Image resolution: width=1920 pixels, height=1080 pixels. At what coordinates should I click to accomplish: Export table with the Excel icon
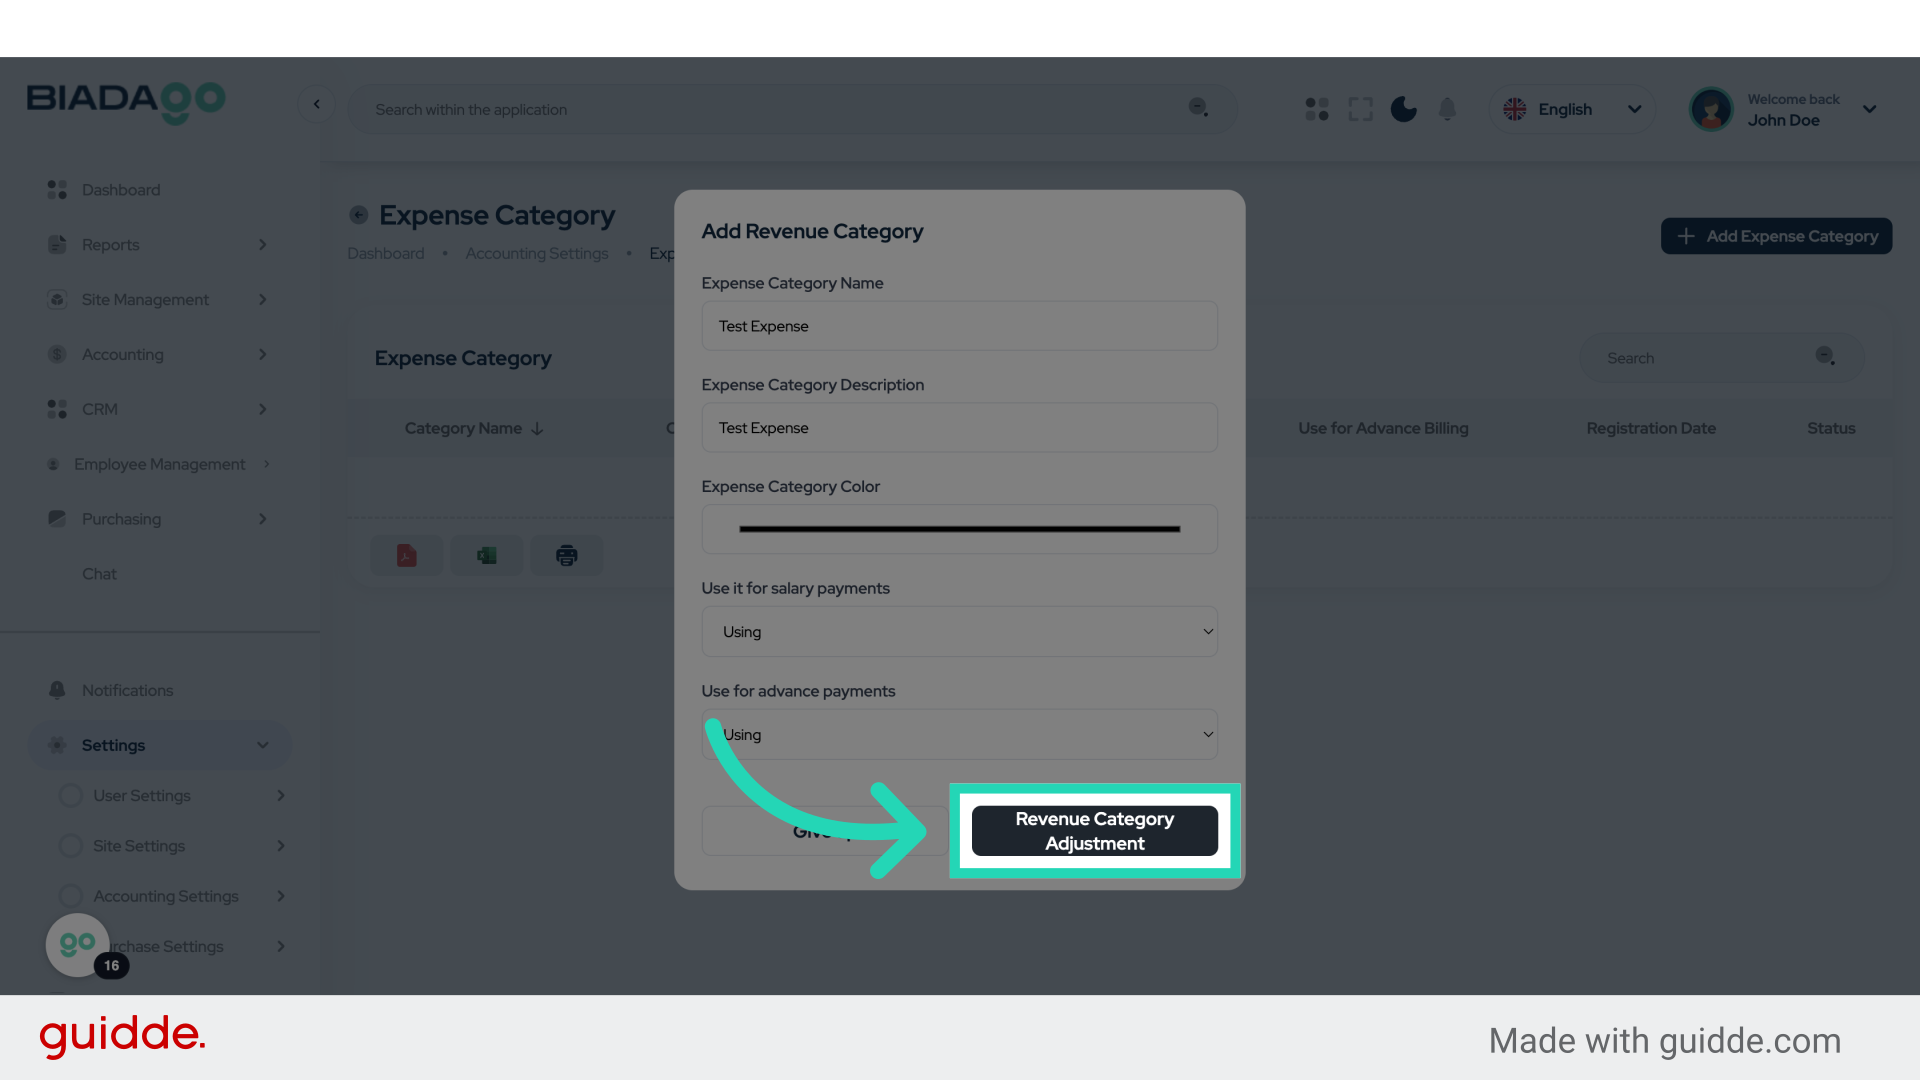click(x=486, y=555)
